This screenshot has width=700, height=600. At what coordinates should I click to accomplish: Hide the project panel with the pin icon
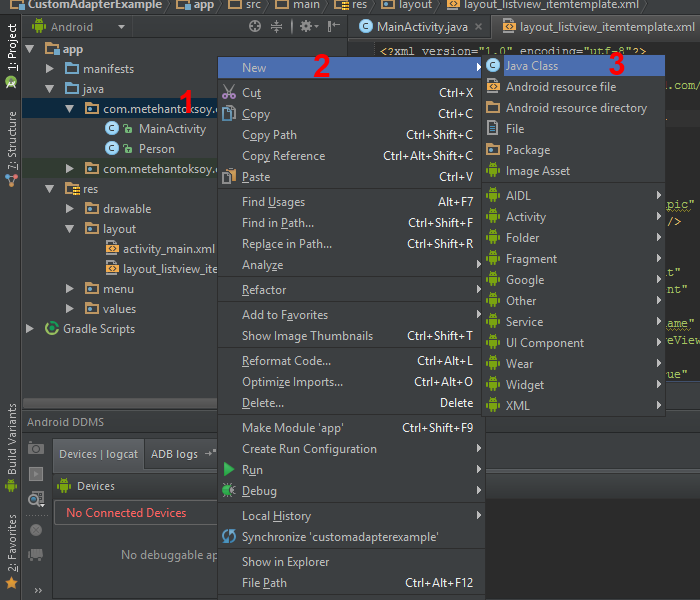click(x=333, y=27)
